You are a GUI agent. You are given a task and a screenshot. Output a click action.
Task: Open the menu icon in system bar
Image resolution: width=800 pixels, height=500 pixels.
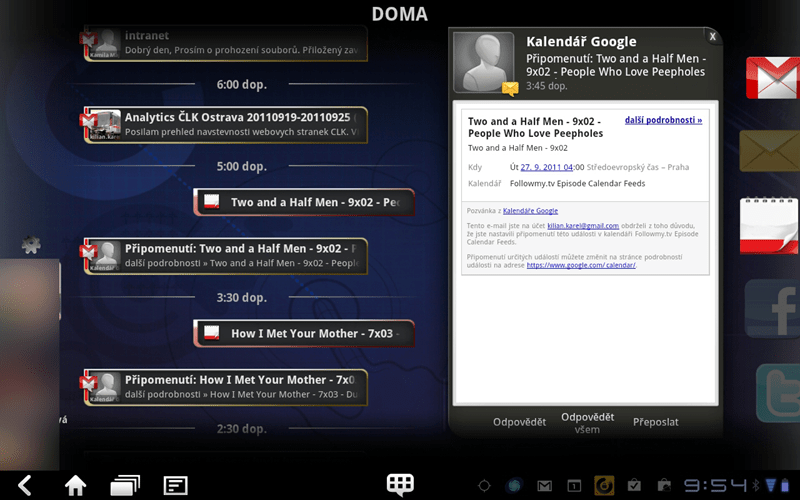(176, 485)
